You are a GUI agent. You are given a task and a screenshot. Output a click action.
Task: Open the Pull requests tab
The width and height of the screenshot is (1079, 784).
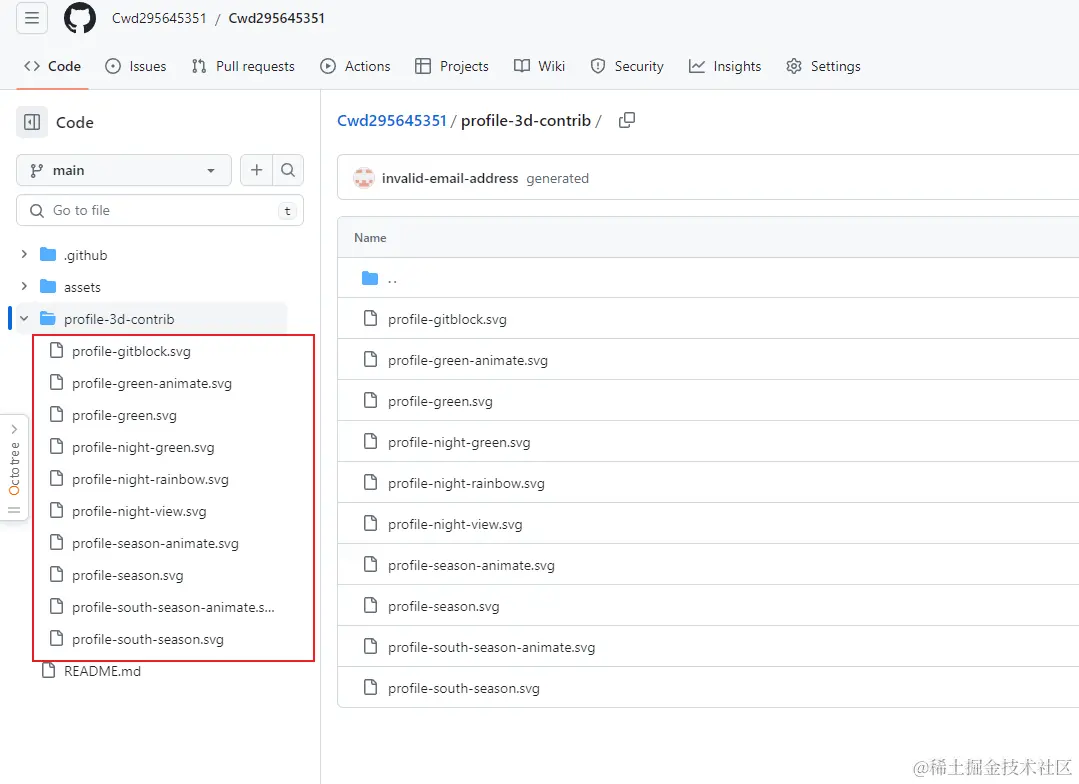tap(243, 66)
